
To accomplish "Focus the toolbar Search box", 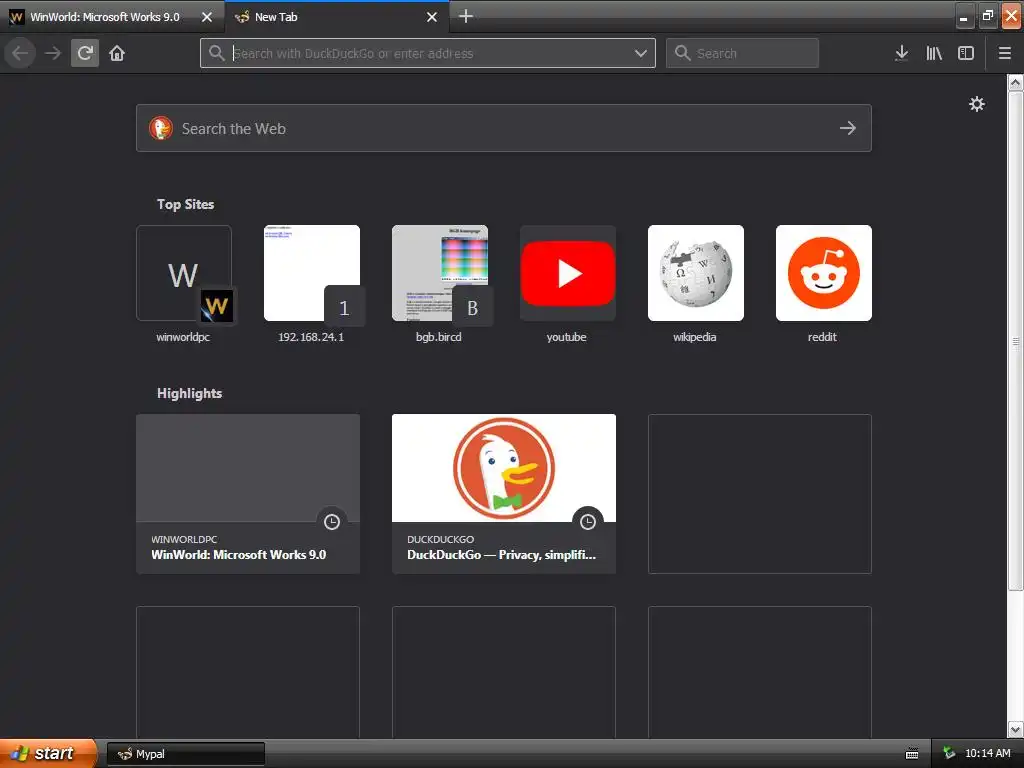I will coord(742,53).
